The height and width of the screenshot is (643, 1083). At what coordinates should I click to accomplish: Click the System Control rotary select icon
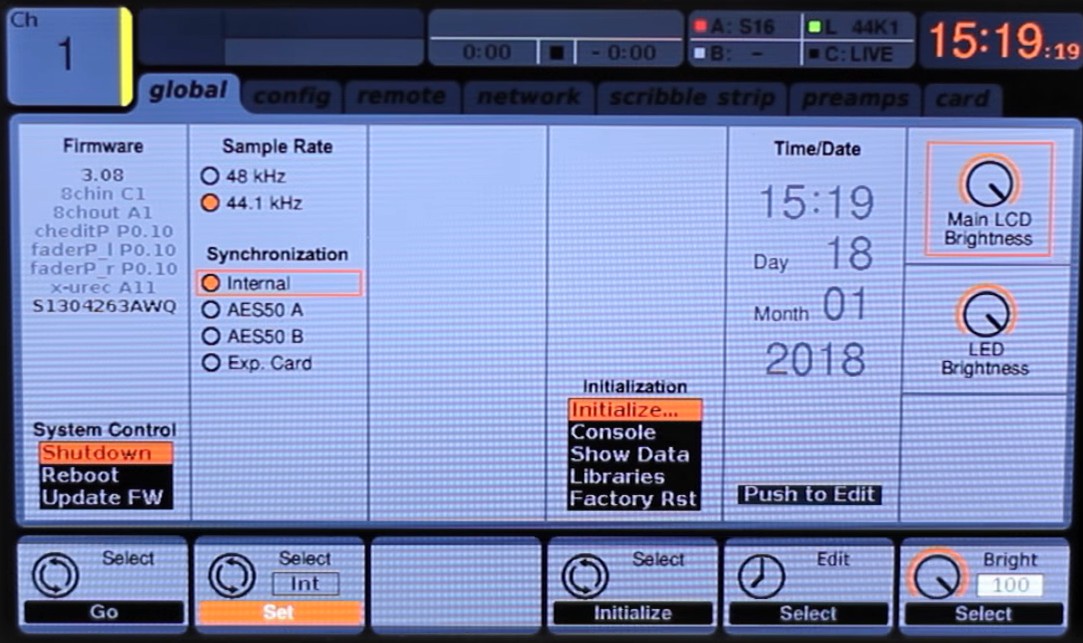click(55, 575)
